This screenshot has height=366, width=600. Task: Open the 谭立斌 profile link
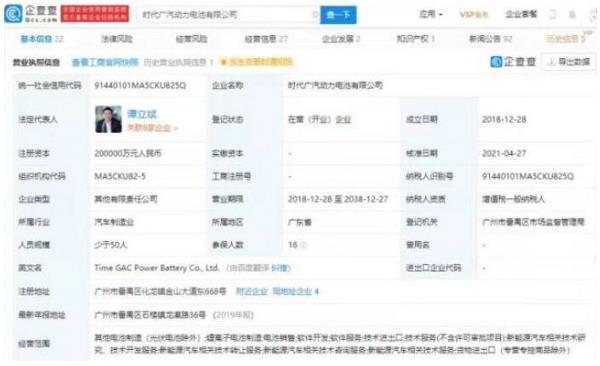142,114
